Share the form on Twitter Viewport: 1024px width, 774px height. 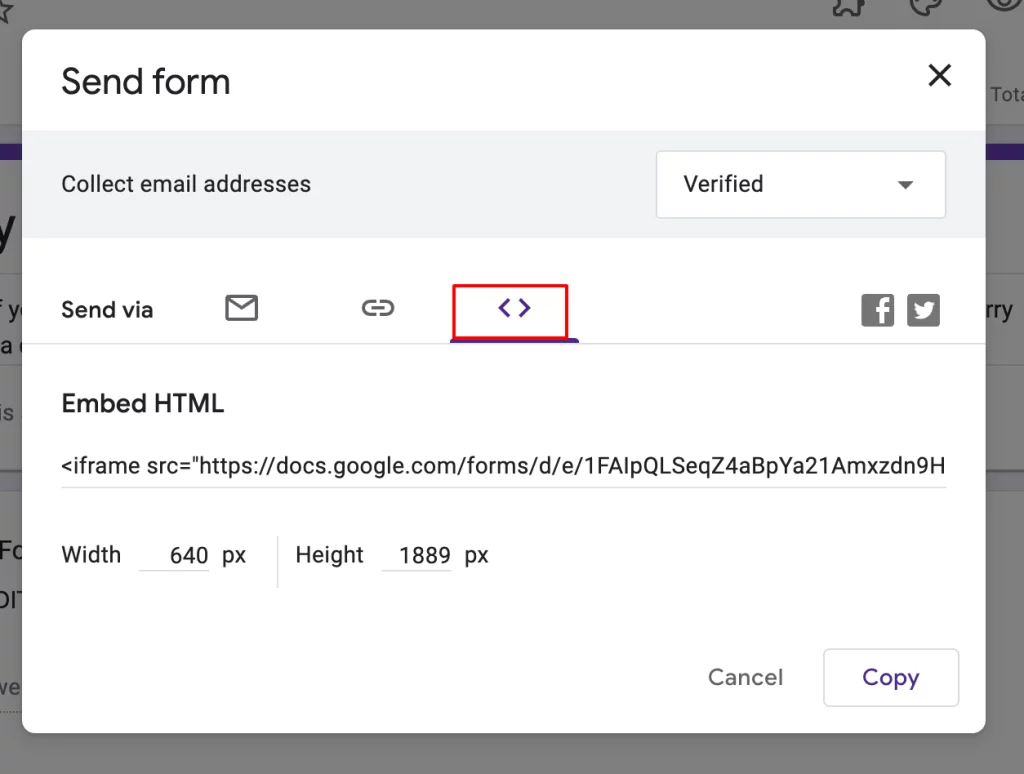coord(923,310)
